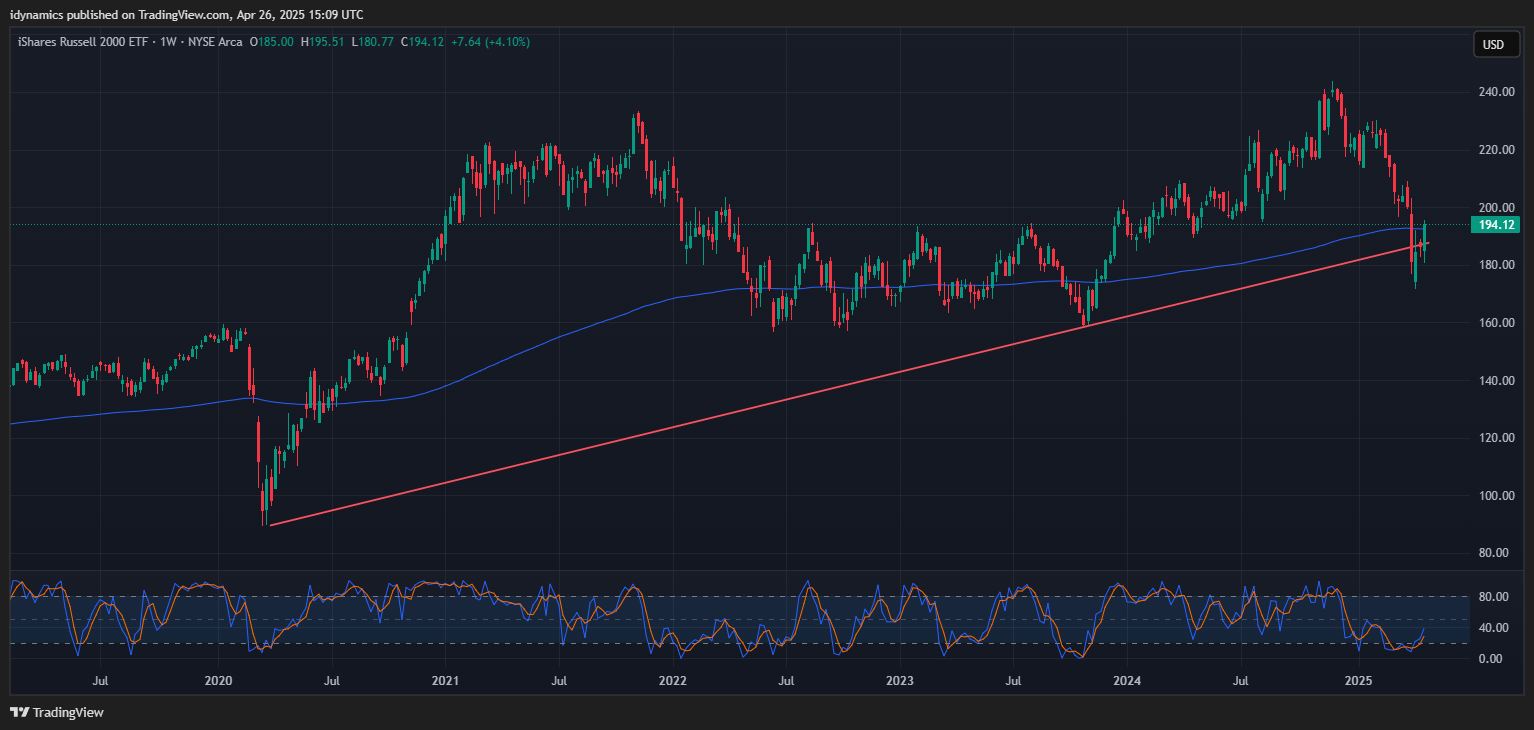Click the idynamics published on TradingView.com header

[x=187, y=14]
